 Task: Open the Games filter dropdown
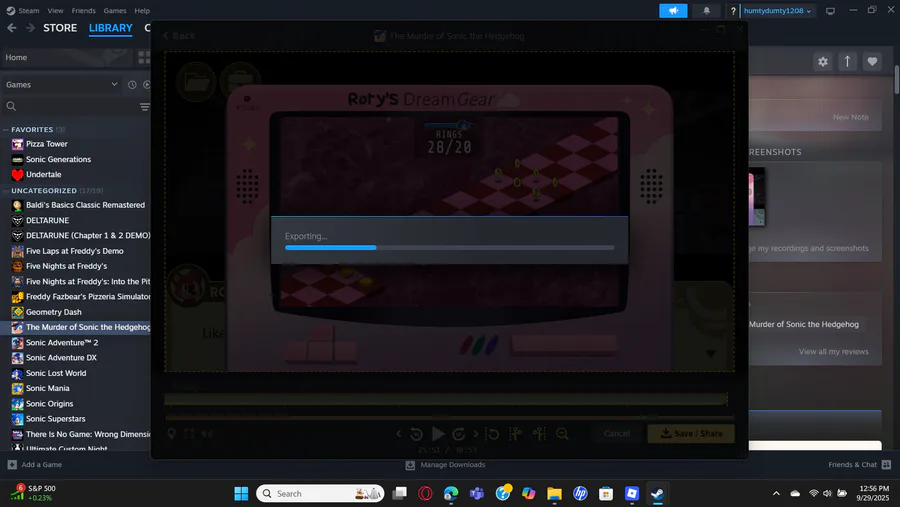[x=61, y=84]
